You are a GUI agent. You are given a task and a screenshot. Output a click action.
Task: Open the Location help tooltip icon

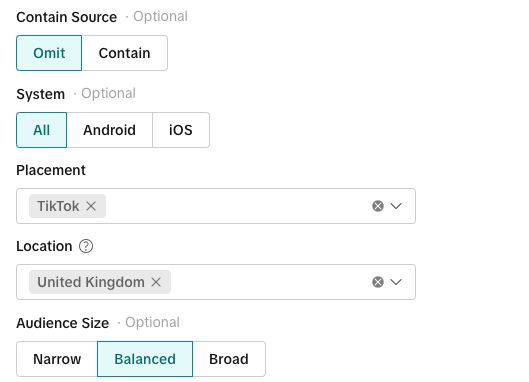click(x=86, y=246)
